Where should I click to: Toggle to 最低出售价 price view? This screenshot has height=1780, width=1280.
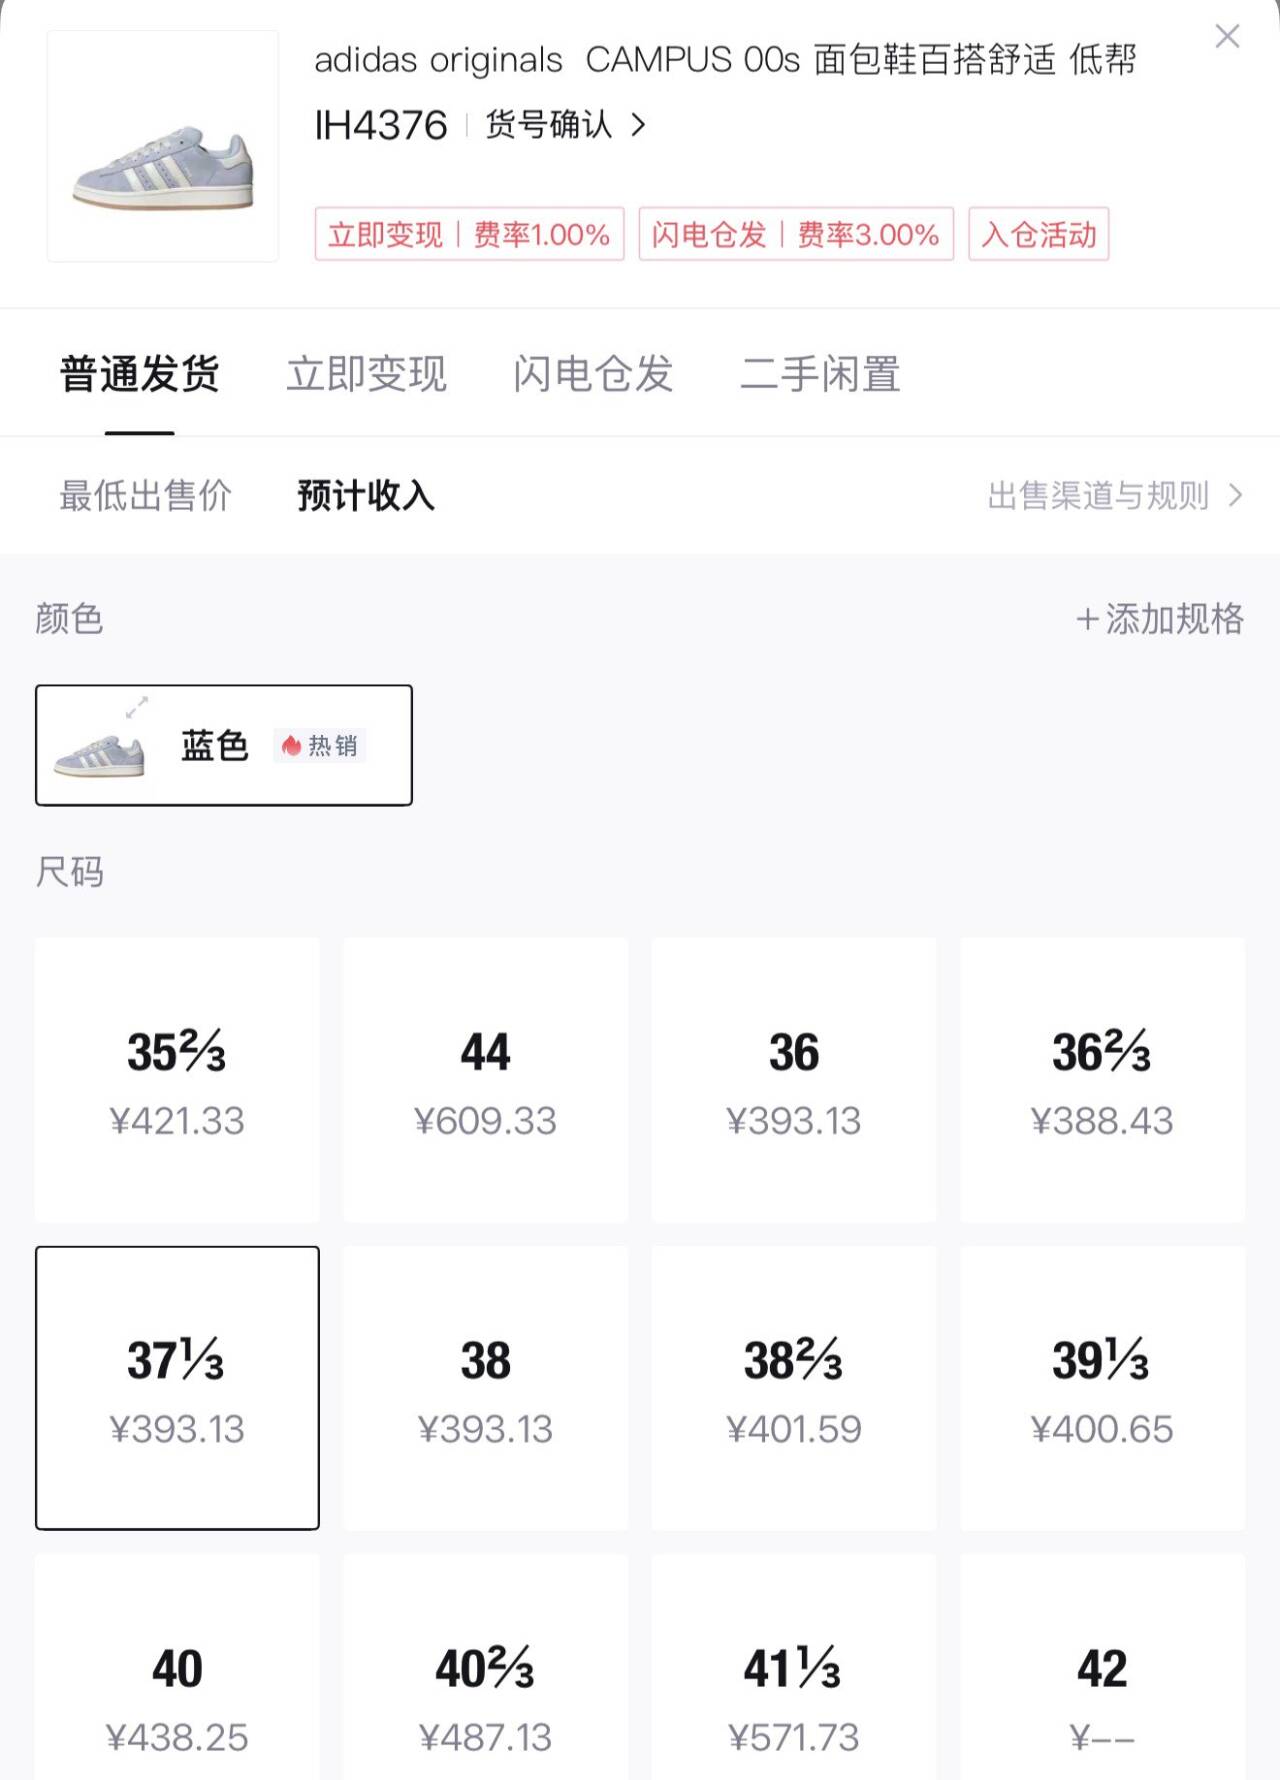[x=146, y=496]
